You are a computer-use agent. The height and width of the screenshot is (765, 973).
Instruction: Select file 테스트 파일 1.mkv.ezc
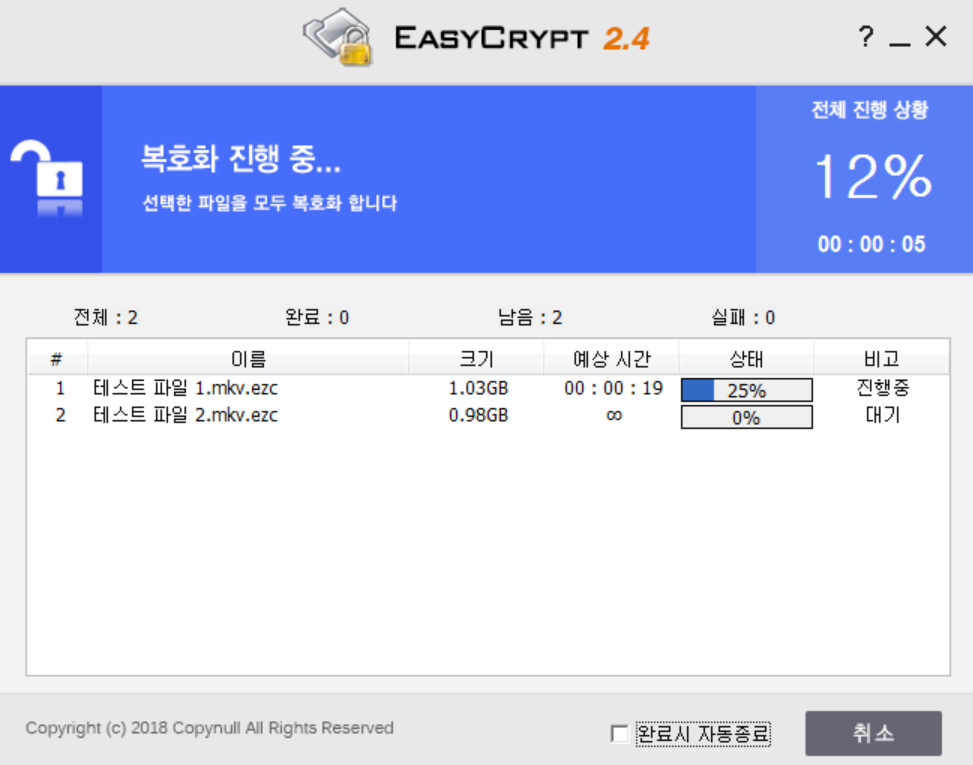pyautogui.click(x=185, y=388)
